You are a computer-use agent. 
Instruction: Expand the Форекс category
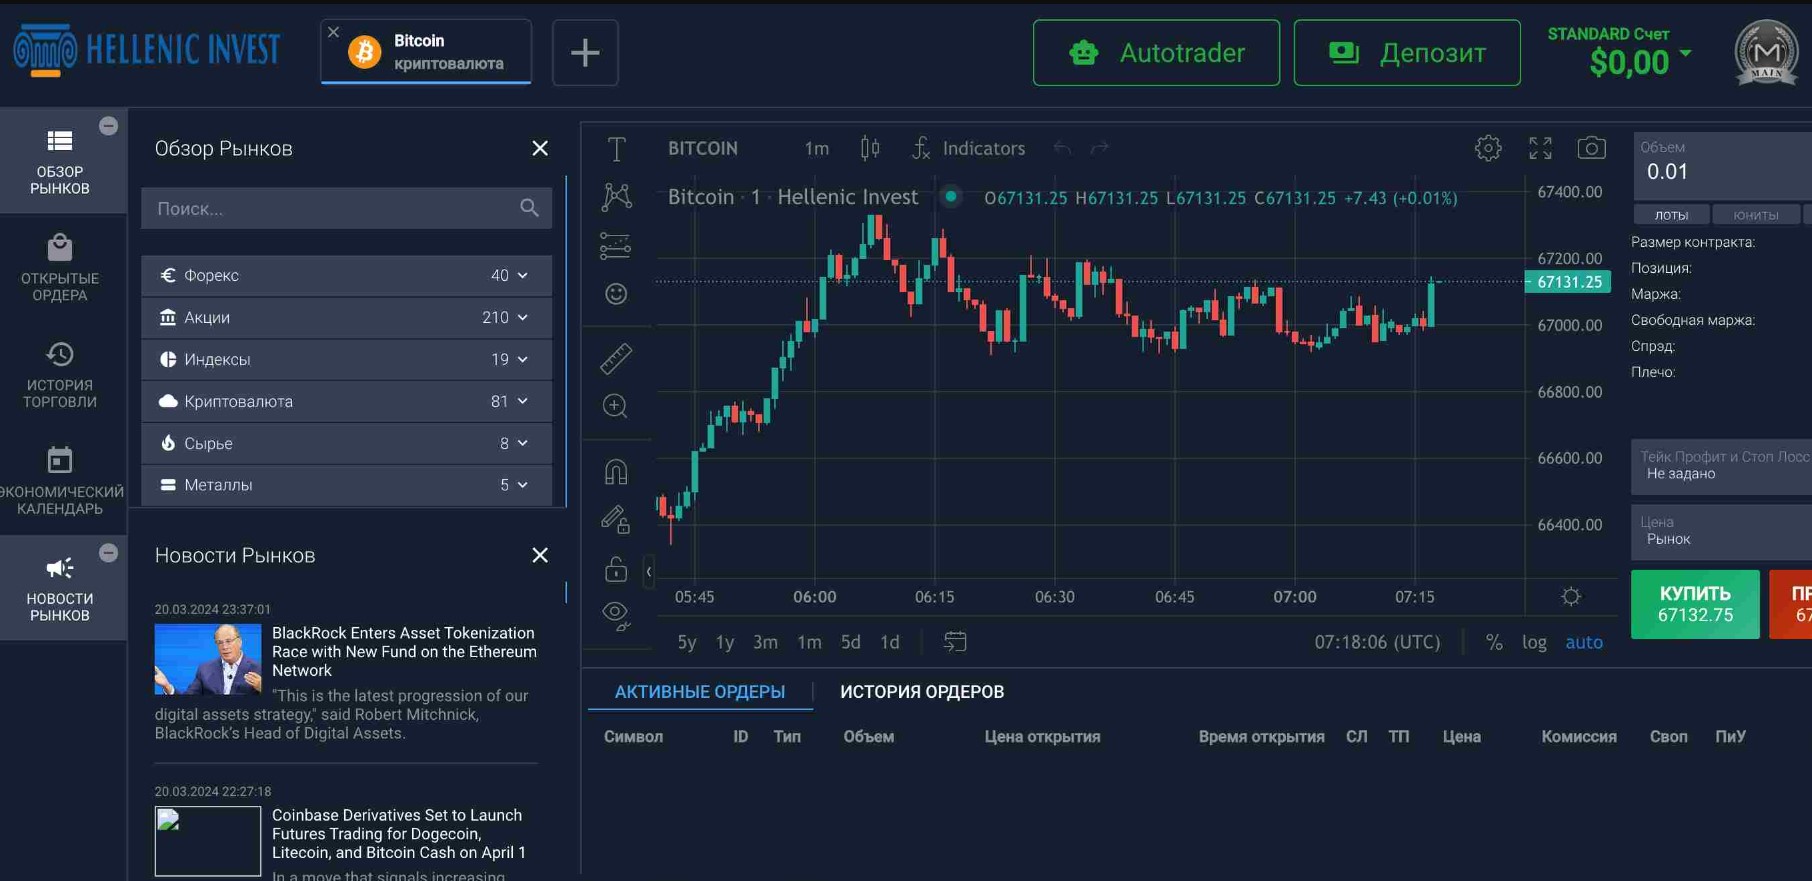346,275
